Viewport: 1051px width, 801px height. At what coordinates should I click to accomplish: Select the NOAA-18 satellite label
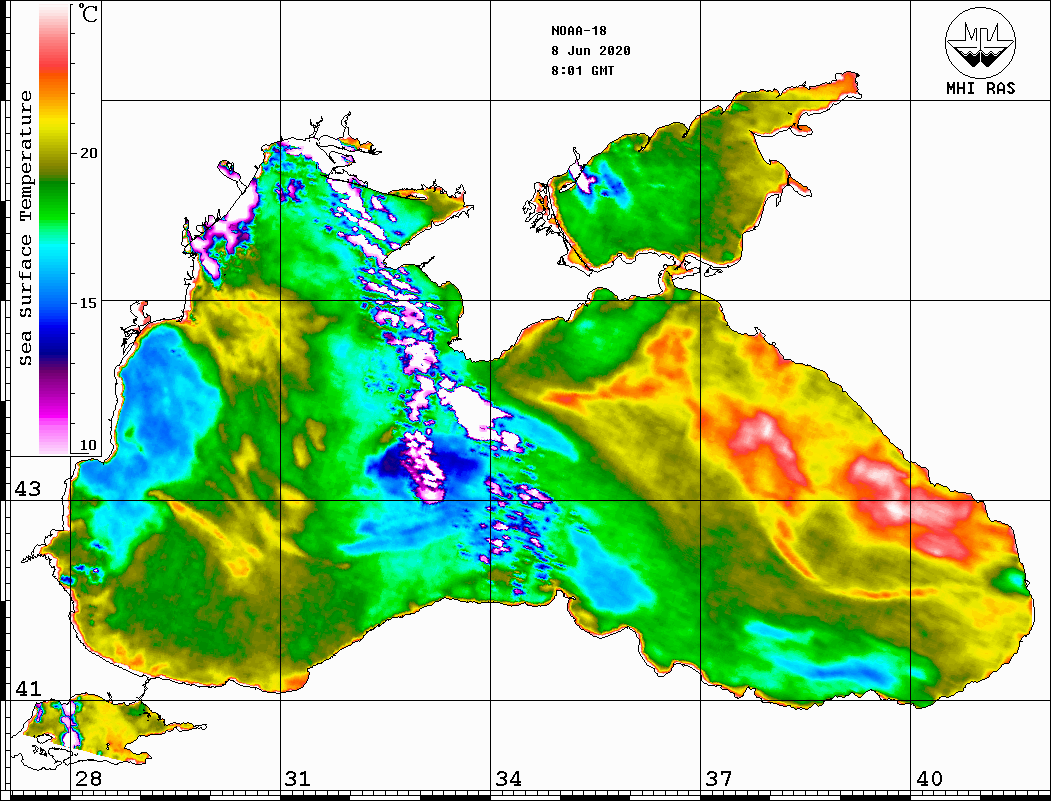pos(578,31)
